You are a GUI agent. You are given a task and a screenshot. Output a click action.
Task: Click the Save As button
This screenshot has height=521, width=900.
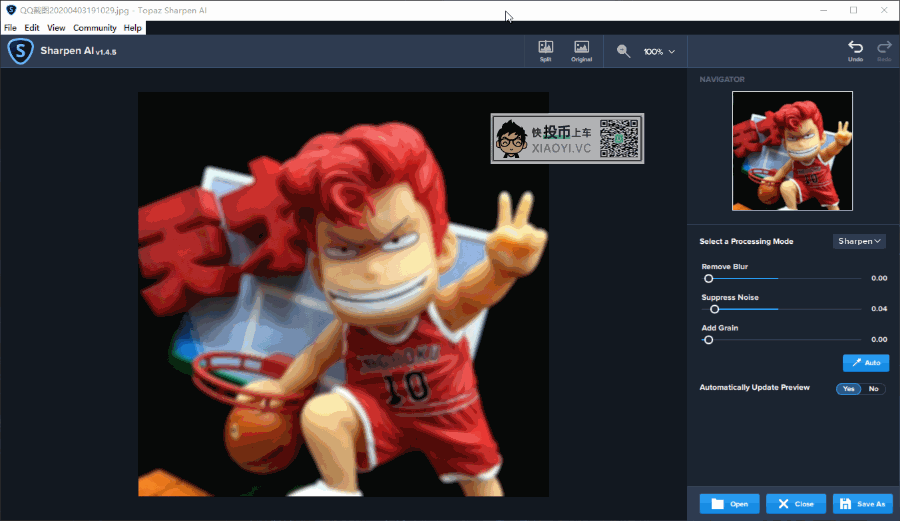863,504
